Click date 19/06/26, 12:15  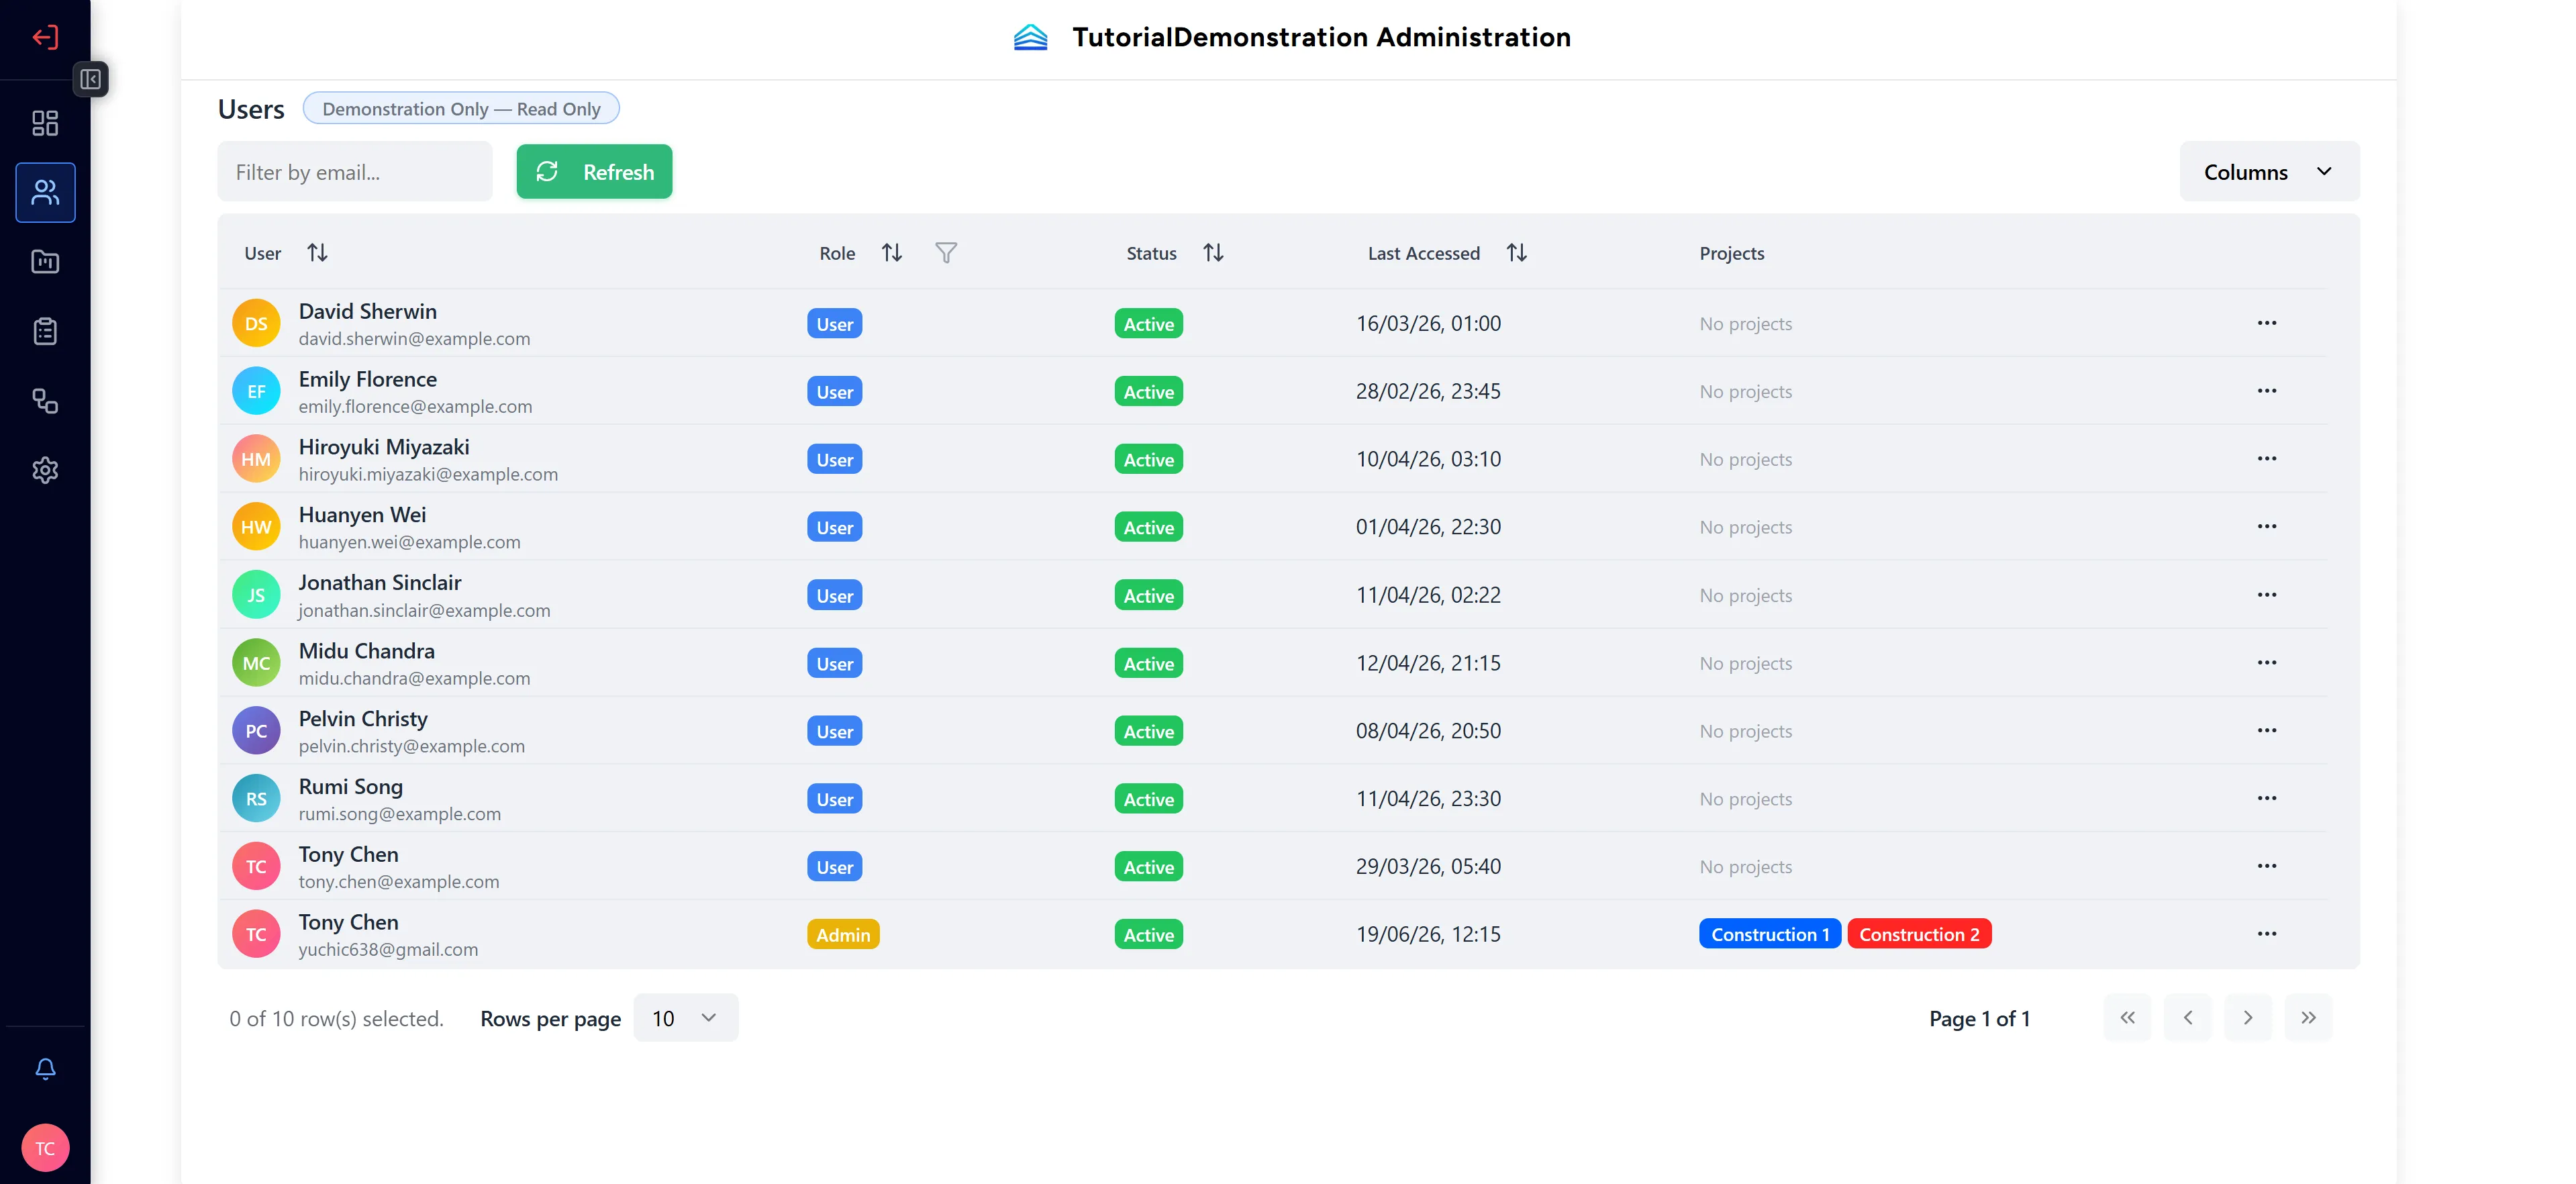[1428, 934]
